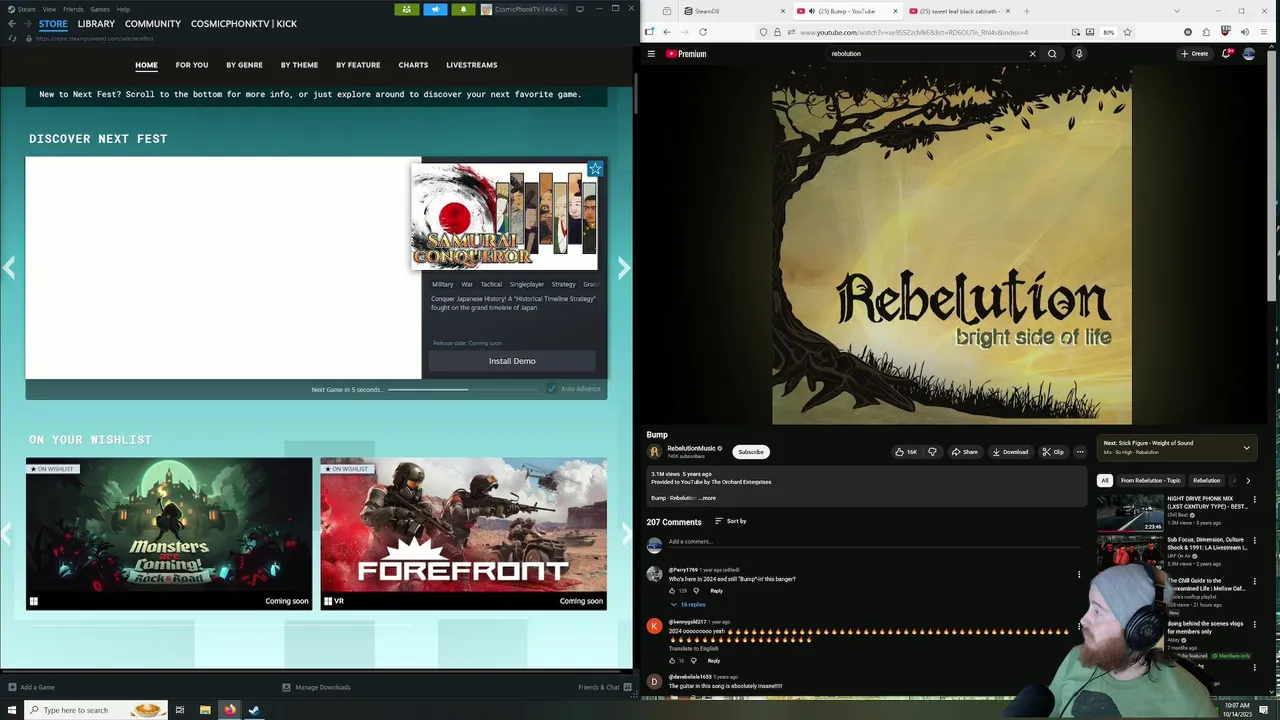Switch to SteamDB browser tab

[735, 11]
